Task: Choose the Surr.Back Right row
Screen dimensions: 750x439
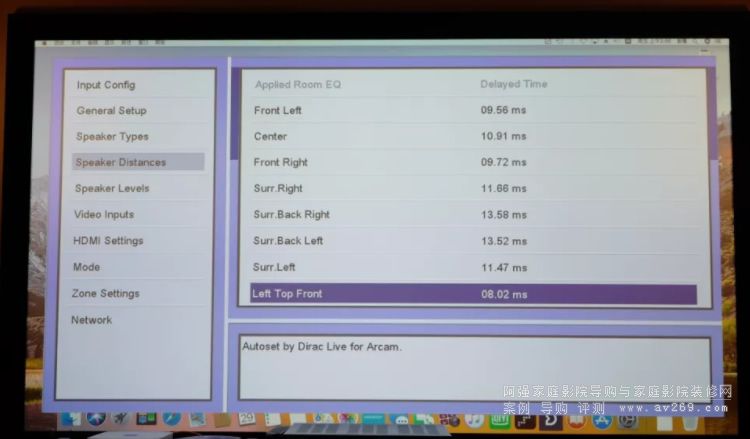Action: [x=472, y=214]
